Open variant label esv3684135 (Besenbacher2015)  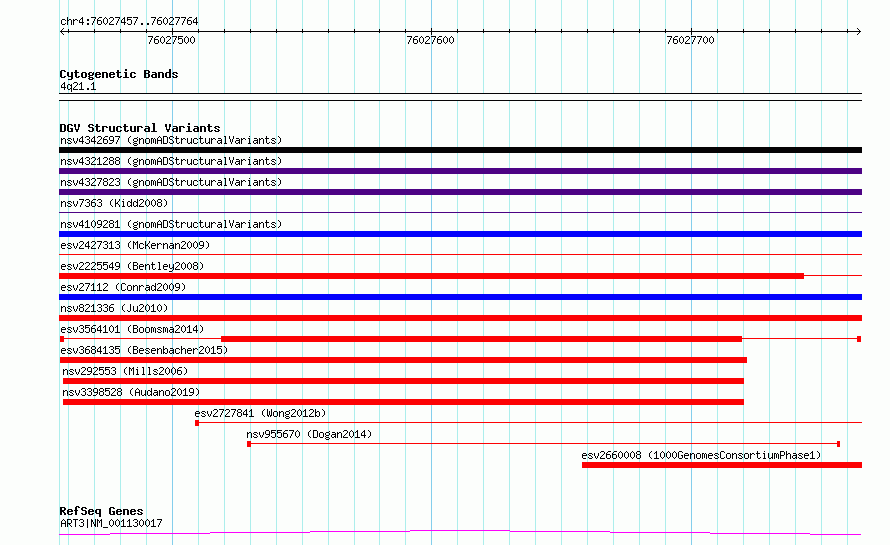tap(144, 350)
